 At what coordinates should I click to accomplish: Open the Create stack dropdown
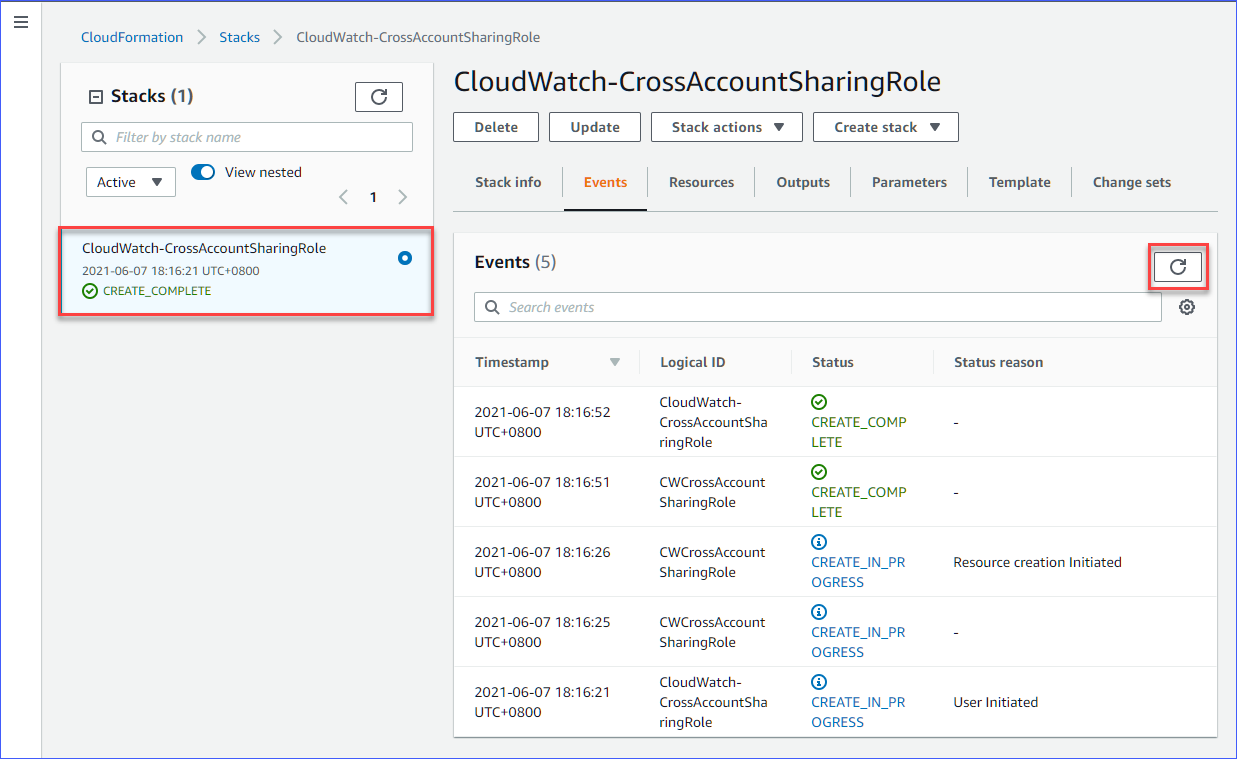[x=886, y=127]
